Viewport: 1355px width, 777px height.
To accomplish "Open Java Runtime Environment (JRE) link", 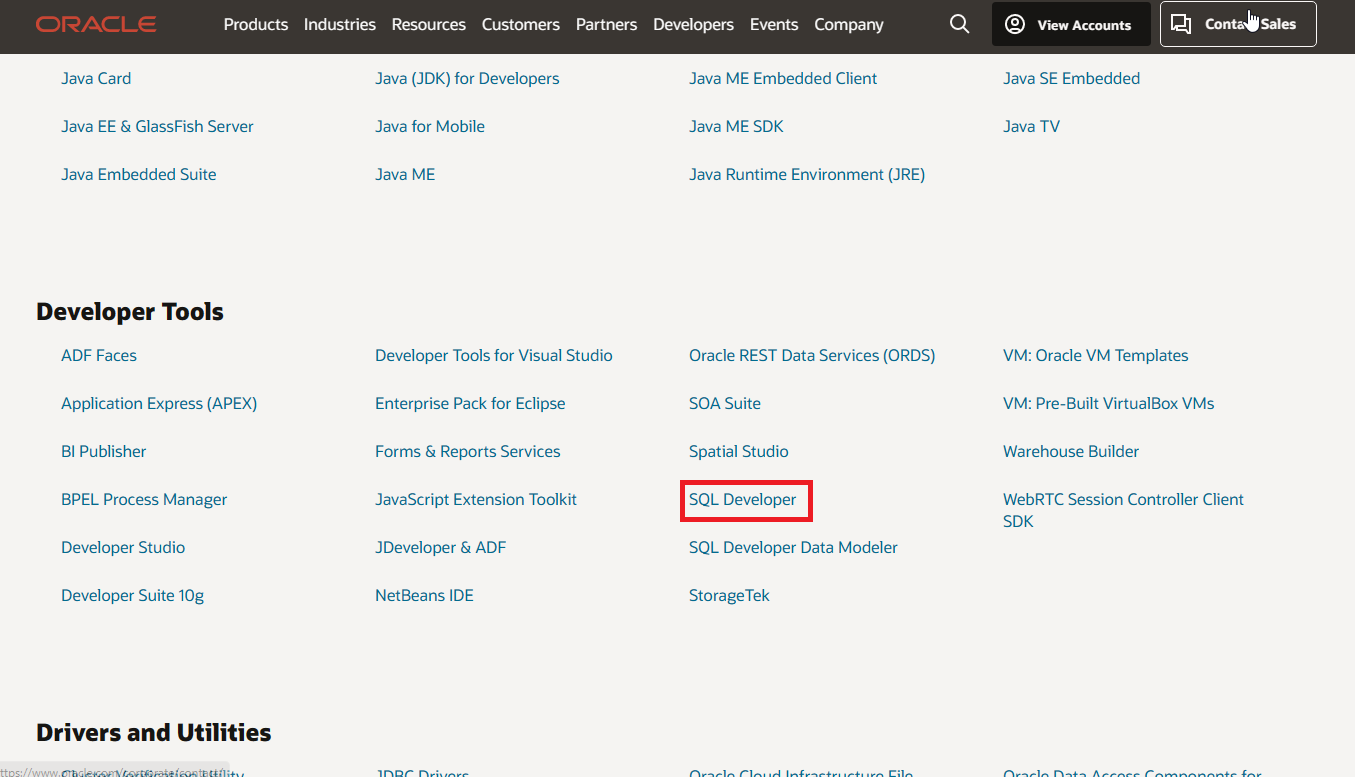I will coord(807,174).
